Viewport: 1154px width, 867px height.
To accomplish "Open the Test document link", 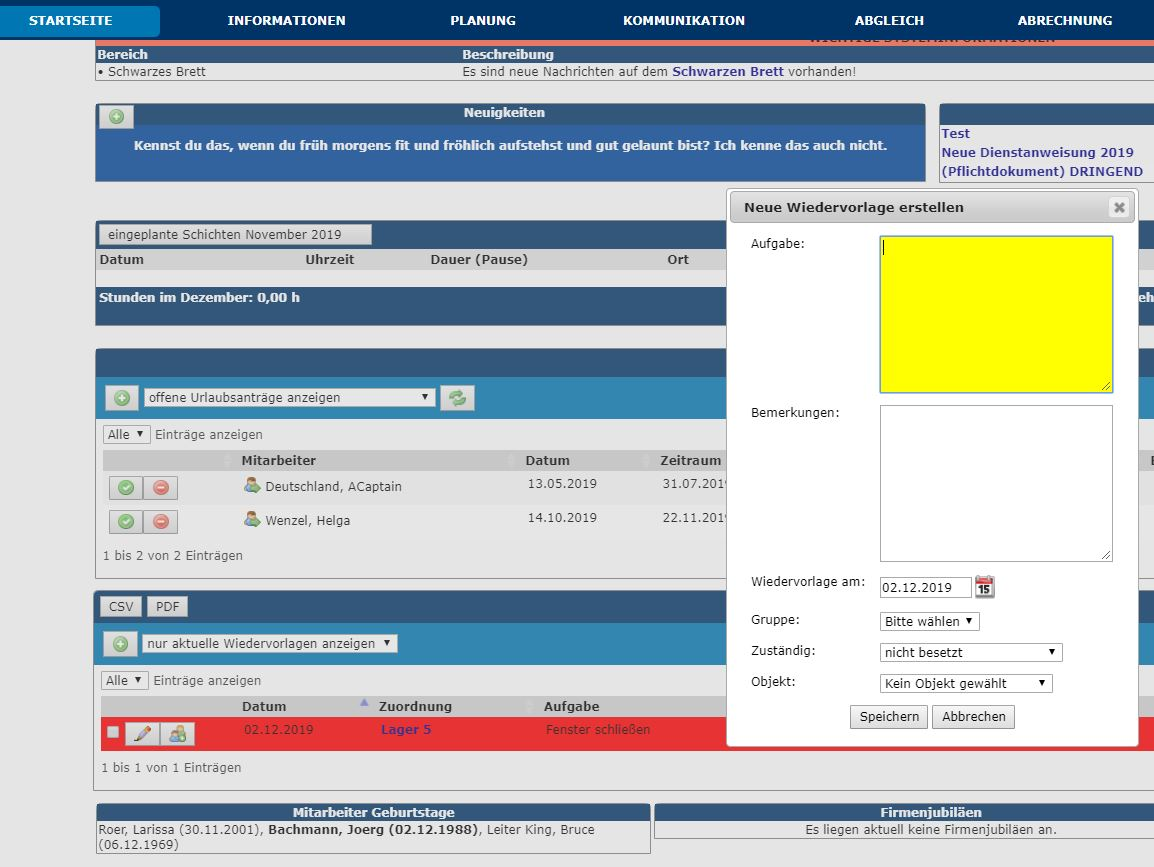I will click(x=955, y=133).
